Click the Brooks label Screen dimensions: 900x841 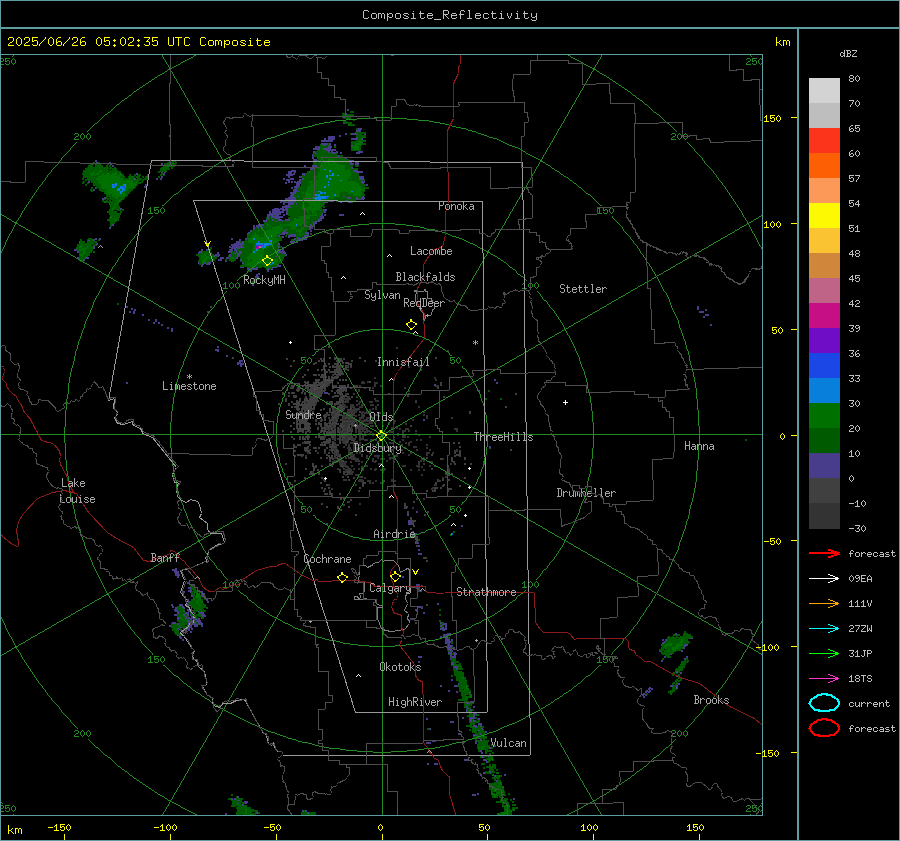tap(711, 700)
